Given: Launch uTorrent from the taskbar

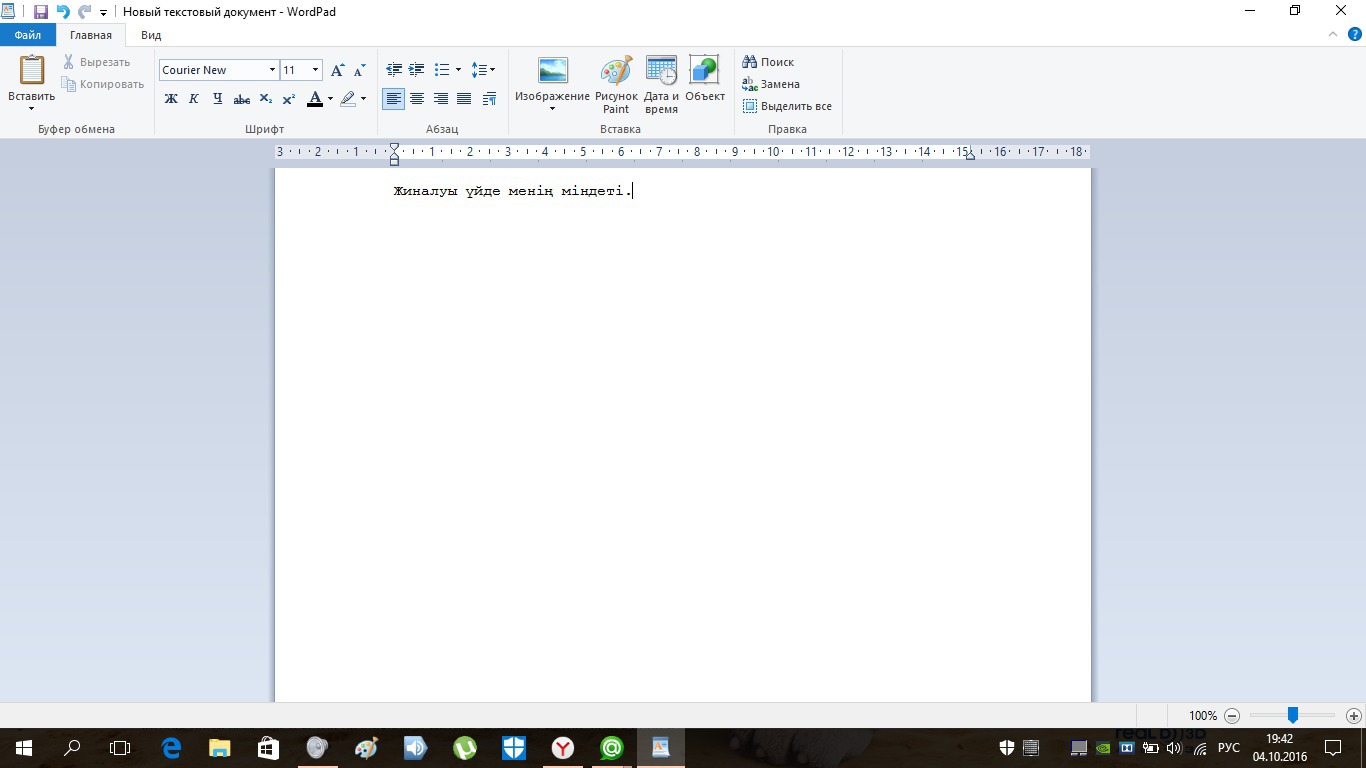Looking at the screenshot, I should pyautogui.click(x=465, y=747).
